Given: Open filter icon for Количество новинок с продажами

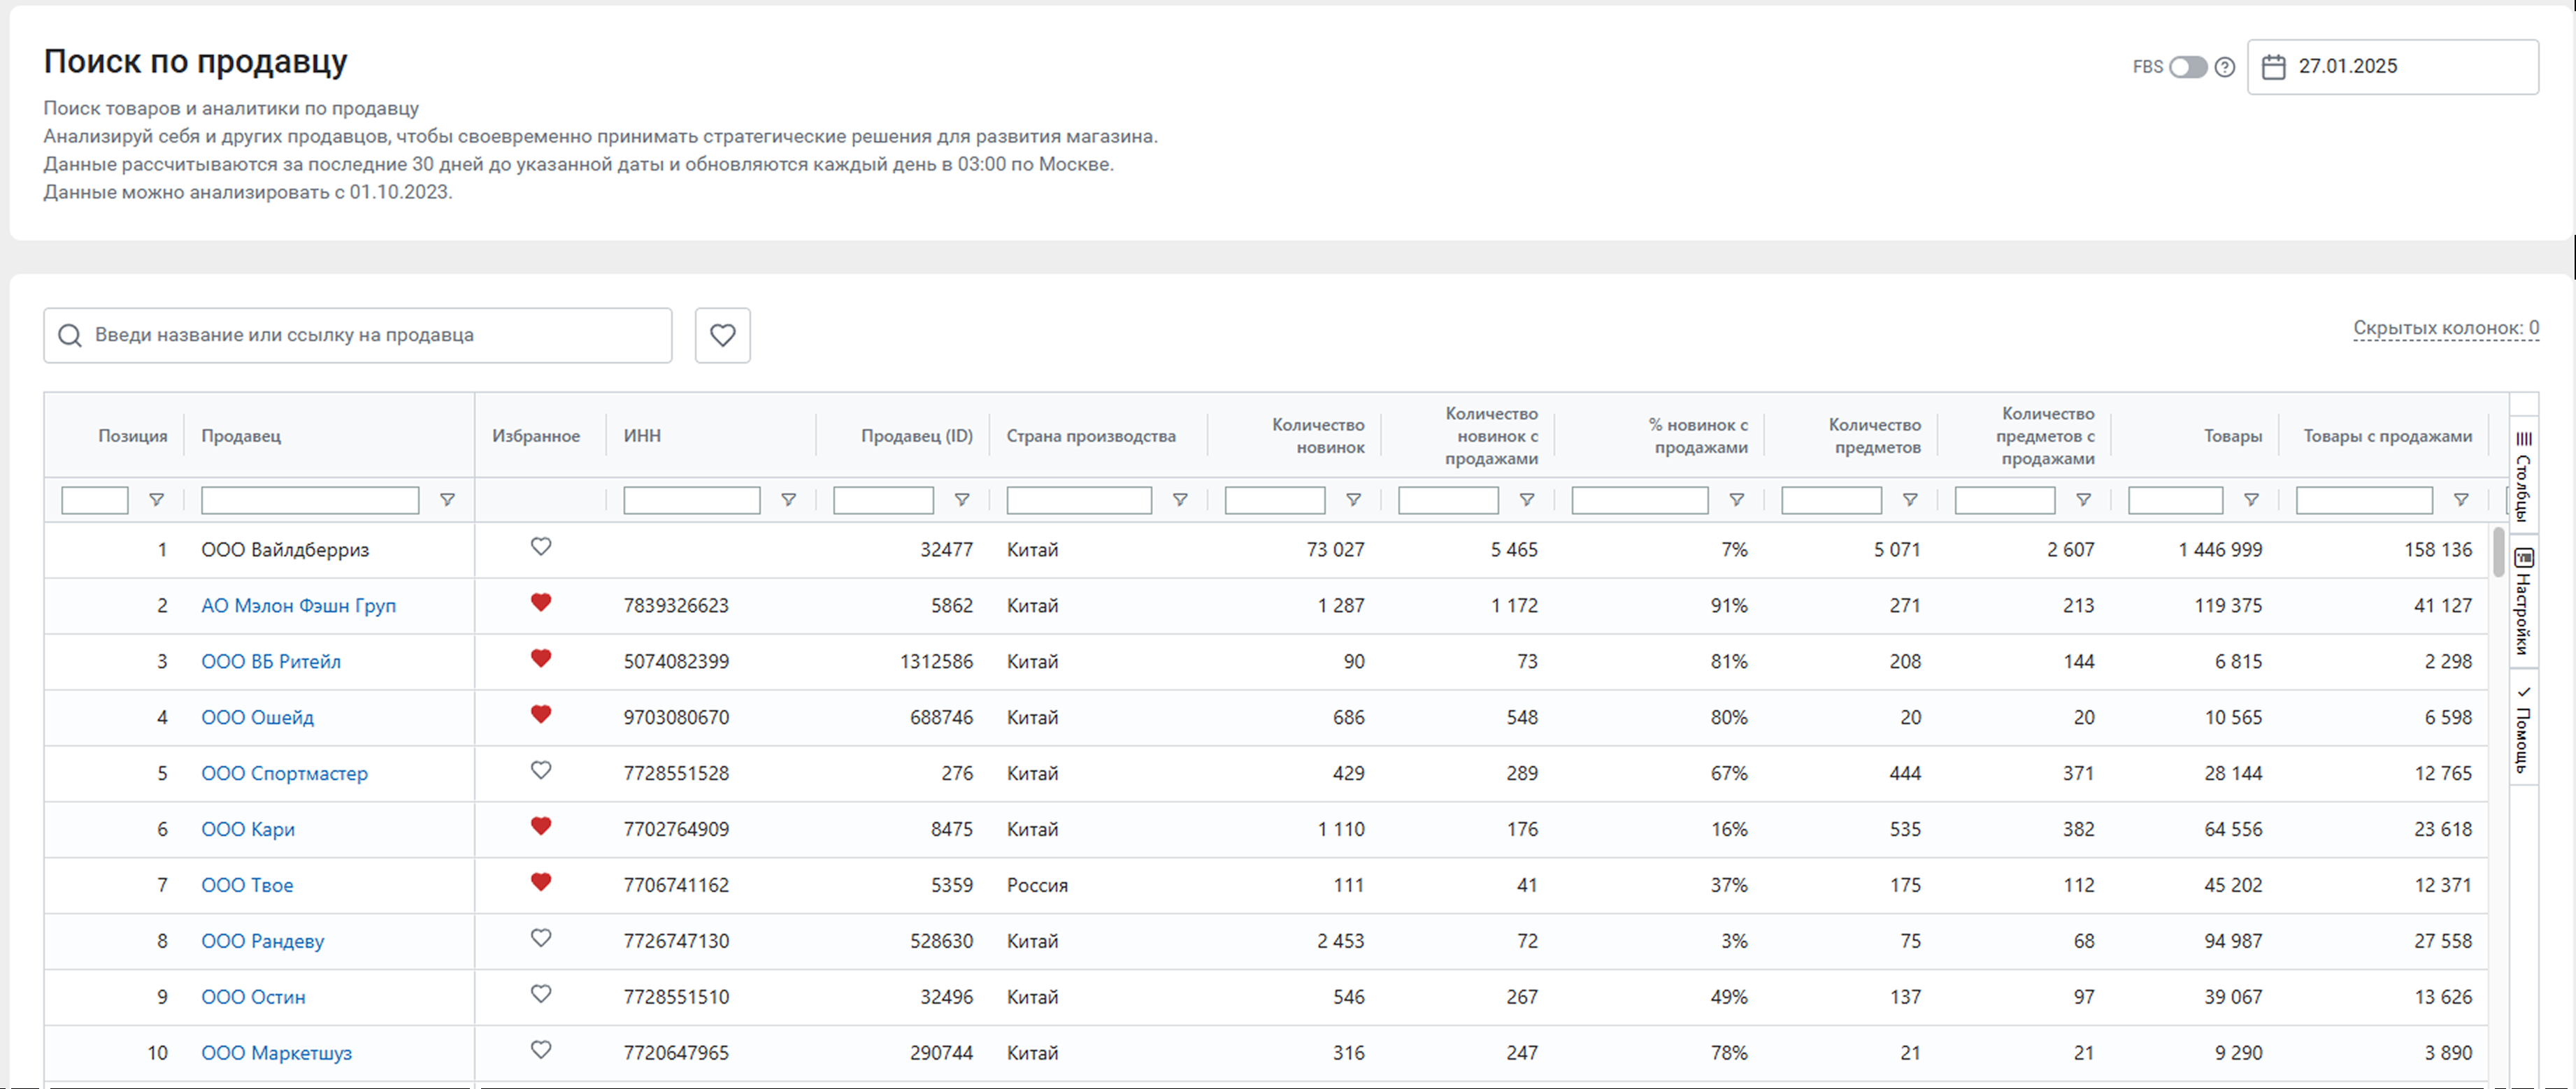Looking at the screenshot, I should point(1527,500).
